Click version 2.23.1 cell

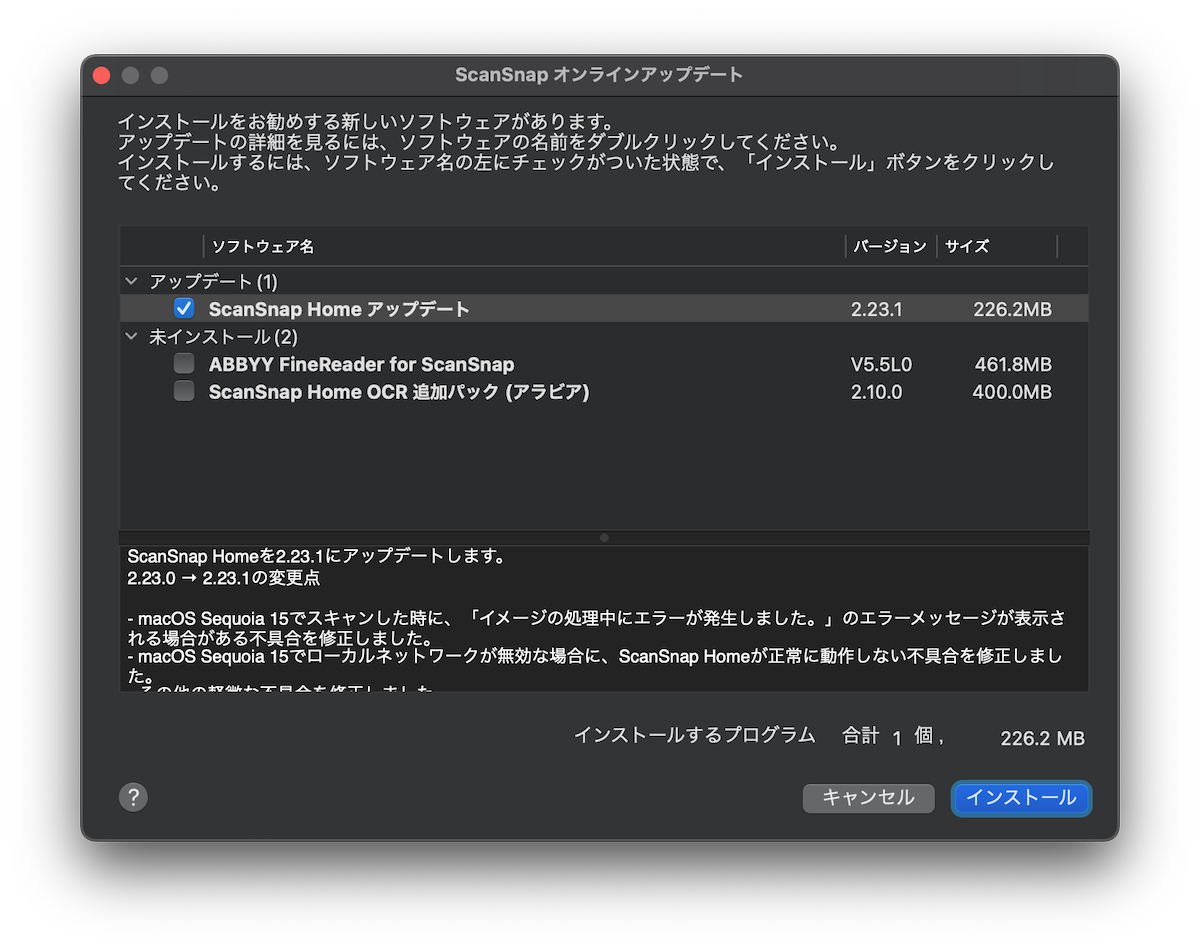point(877,310)
